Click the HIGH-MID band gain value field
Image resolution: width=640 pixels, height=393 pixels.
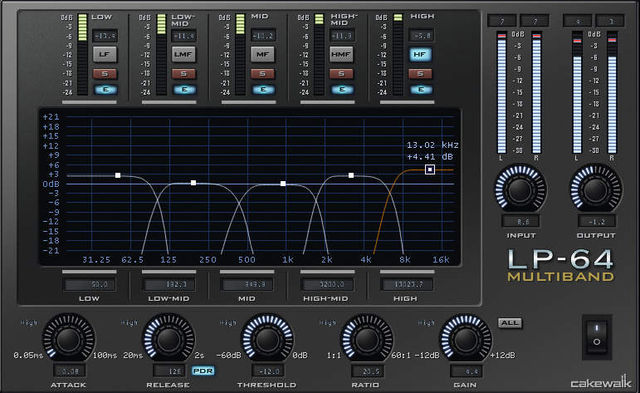pos(341,36)
